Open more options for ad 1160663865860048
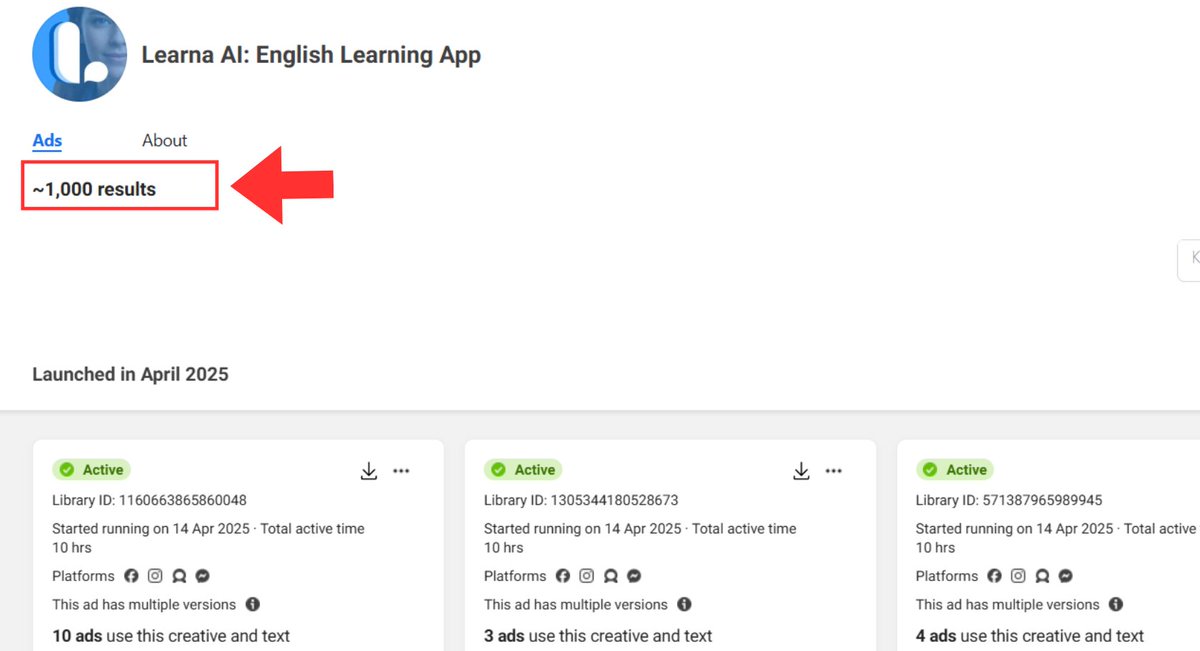This screenshot has width=1200, height=651. tap(401, 471)
